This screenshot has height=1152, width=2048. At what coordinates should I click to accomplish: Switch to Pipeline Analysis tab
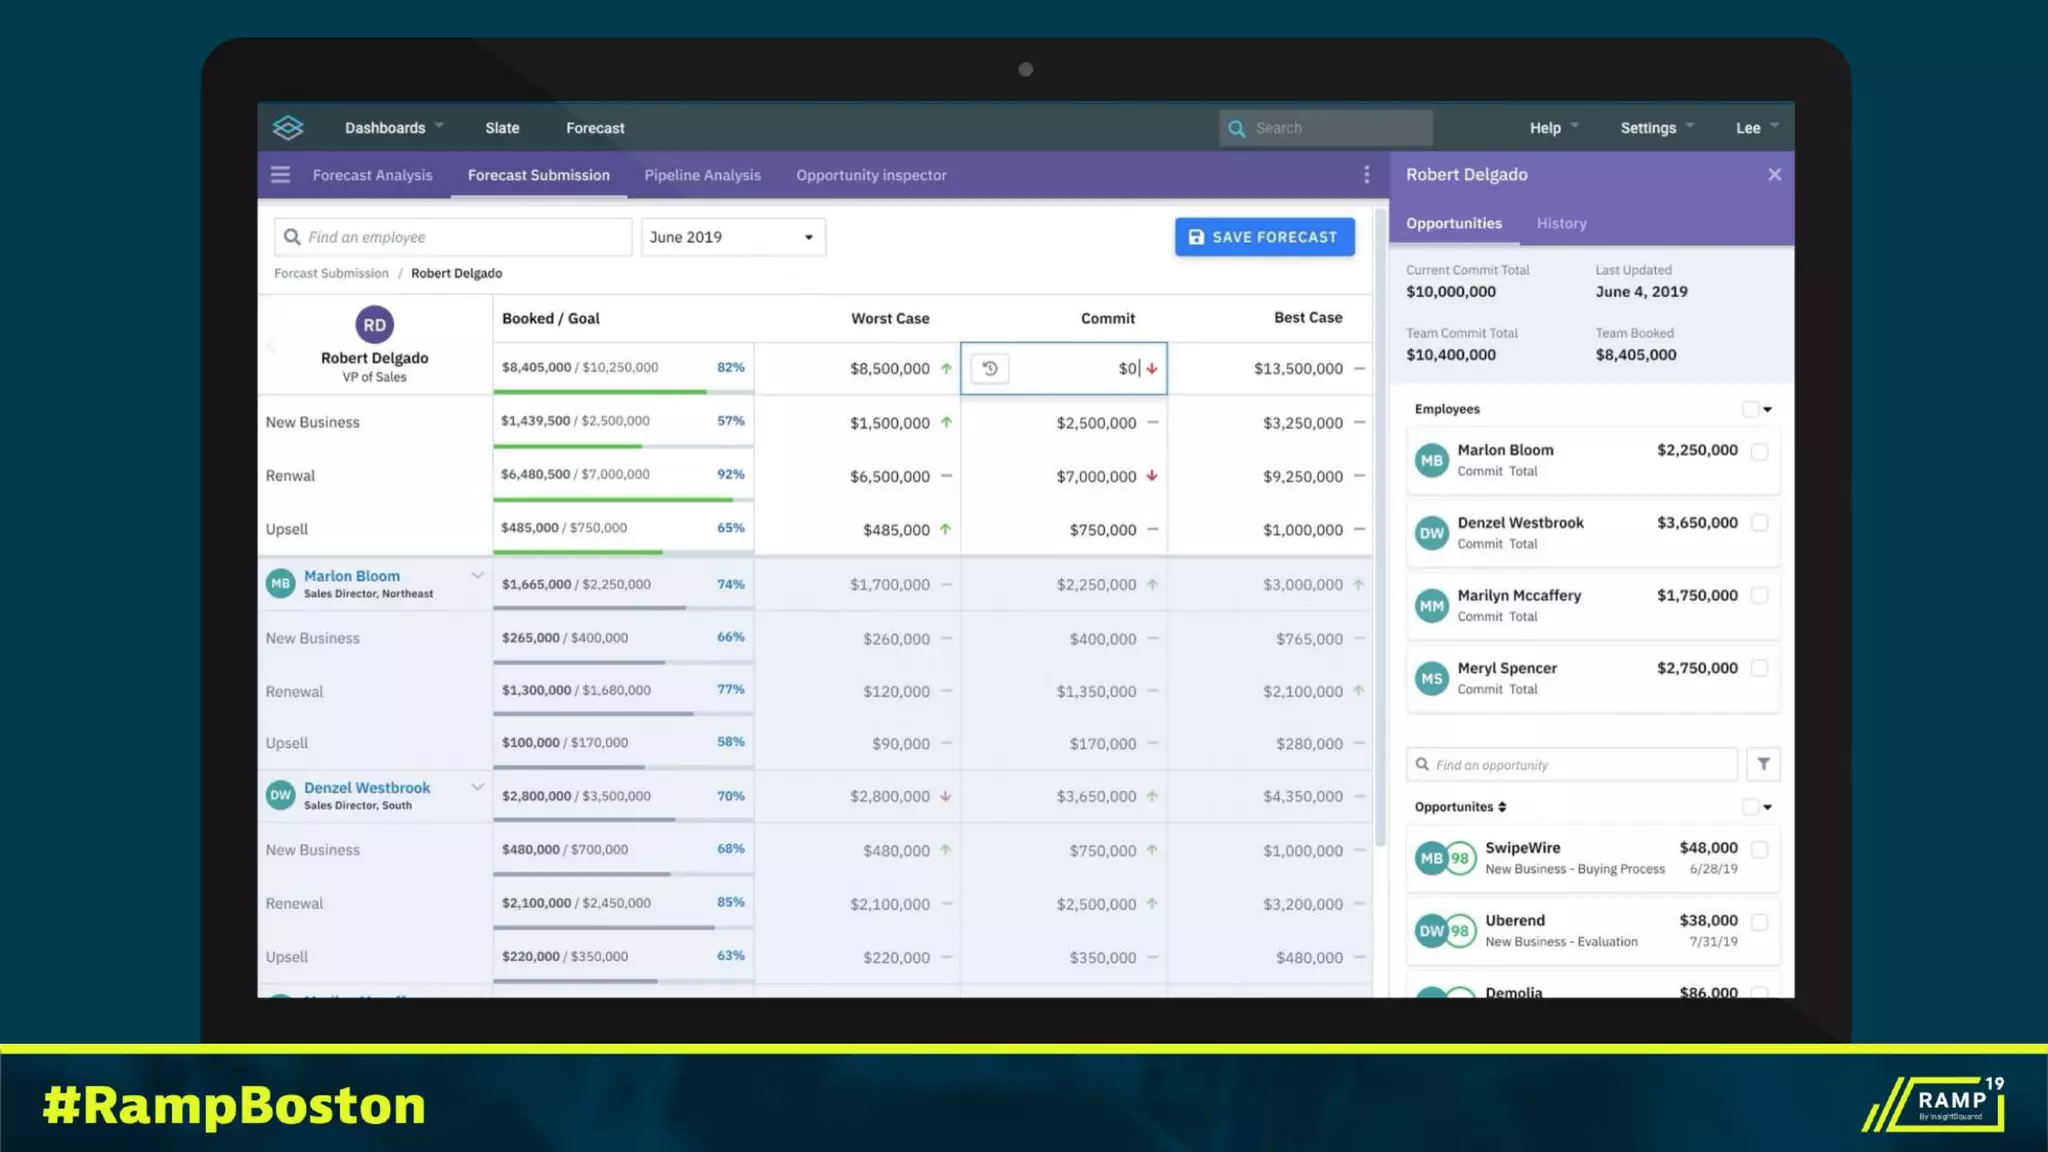[702, 175]
